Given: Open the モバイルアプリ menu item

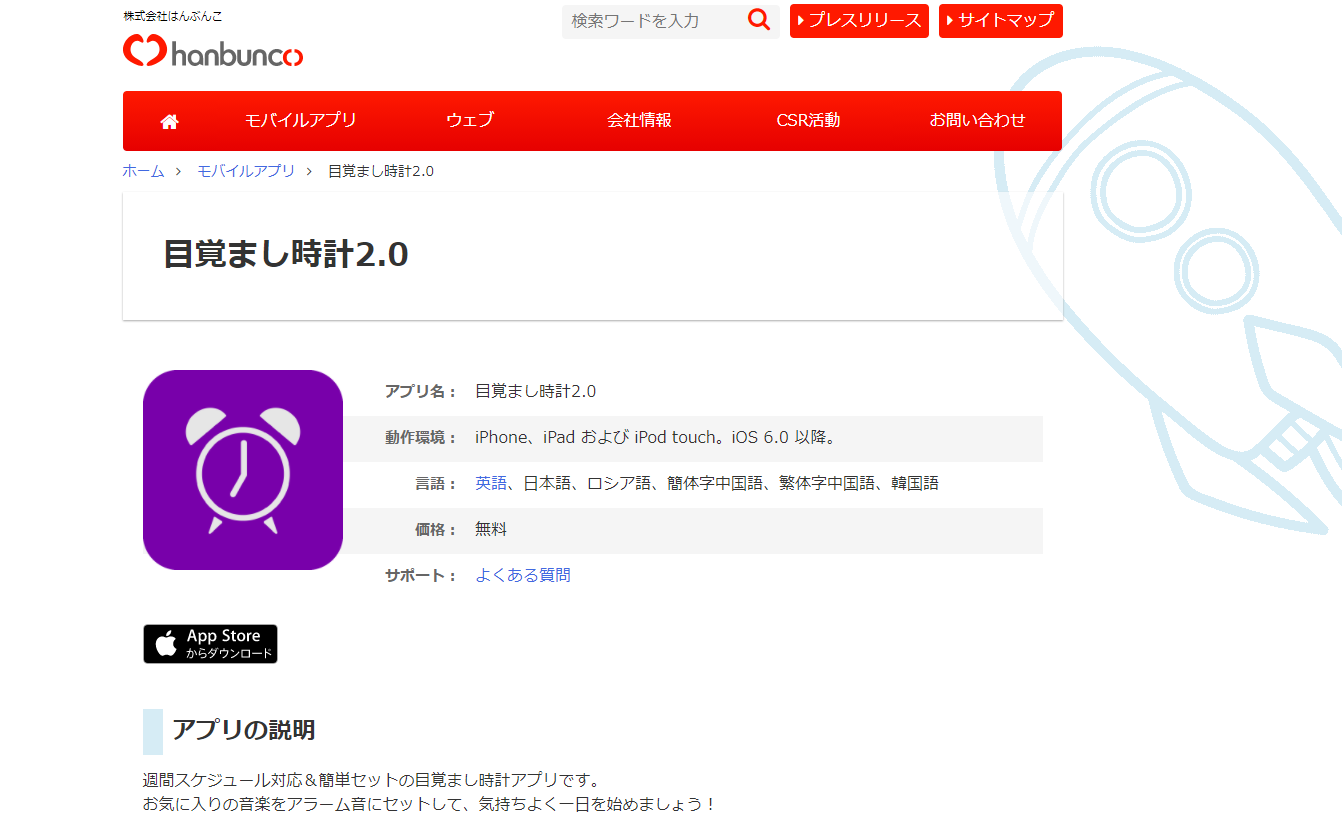Looking at the screenshot, I should (x=300, y=121).
